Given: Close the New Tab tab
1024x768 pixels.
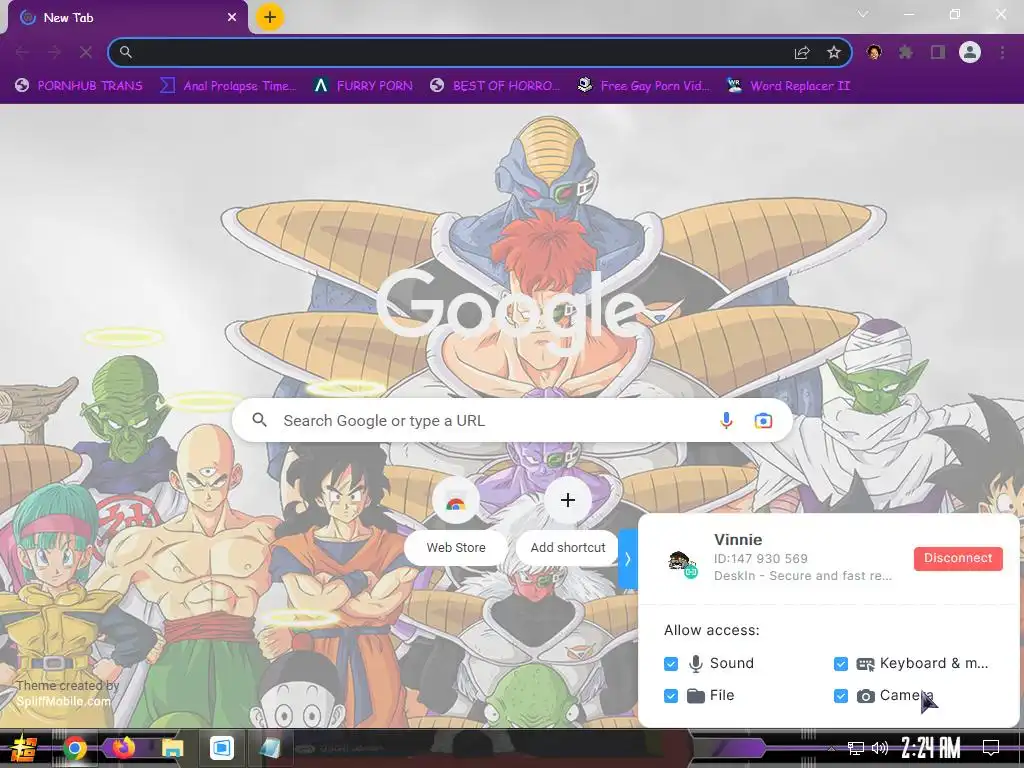Looking at the screenshot, I should pyautogui.click(x=232, y=18).
